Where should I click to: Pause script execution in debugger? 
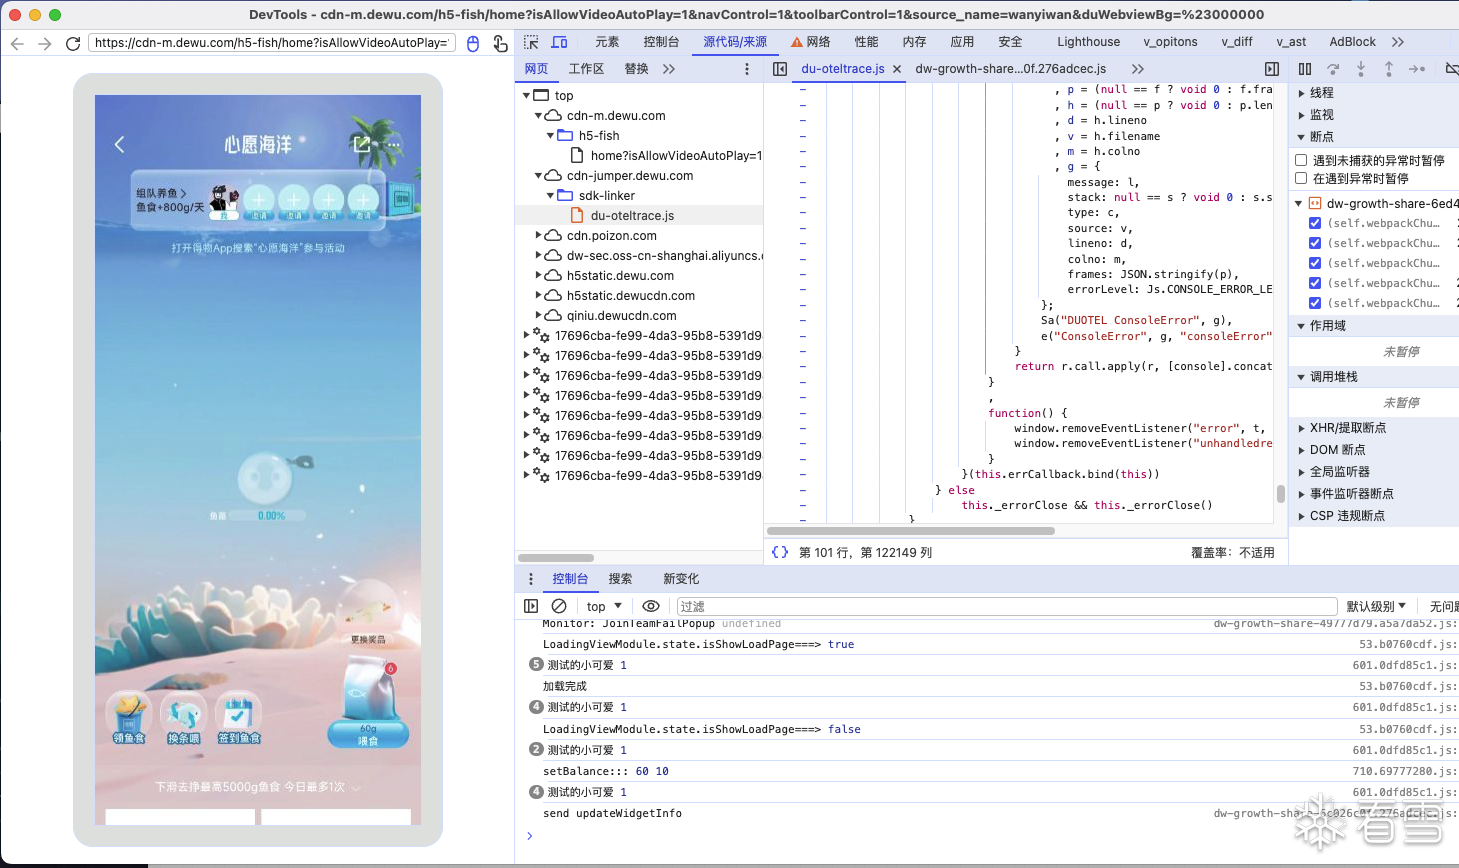coord(1305,69)
